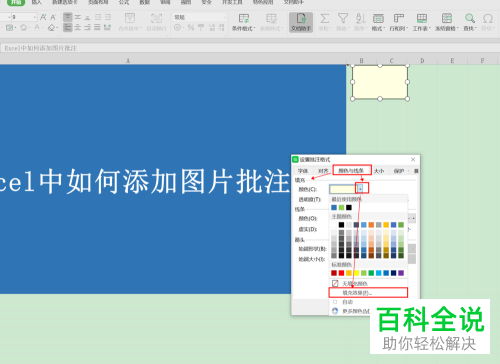This screenshot has width=500, height=364.
Task: Pick the standard yellow color swatch
Action: point(356,273)
